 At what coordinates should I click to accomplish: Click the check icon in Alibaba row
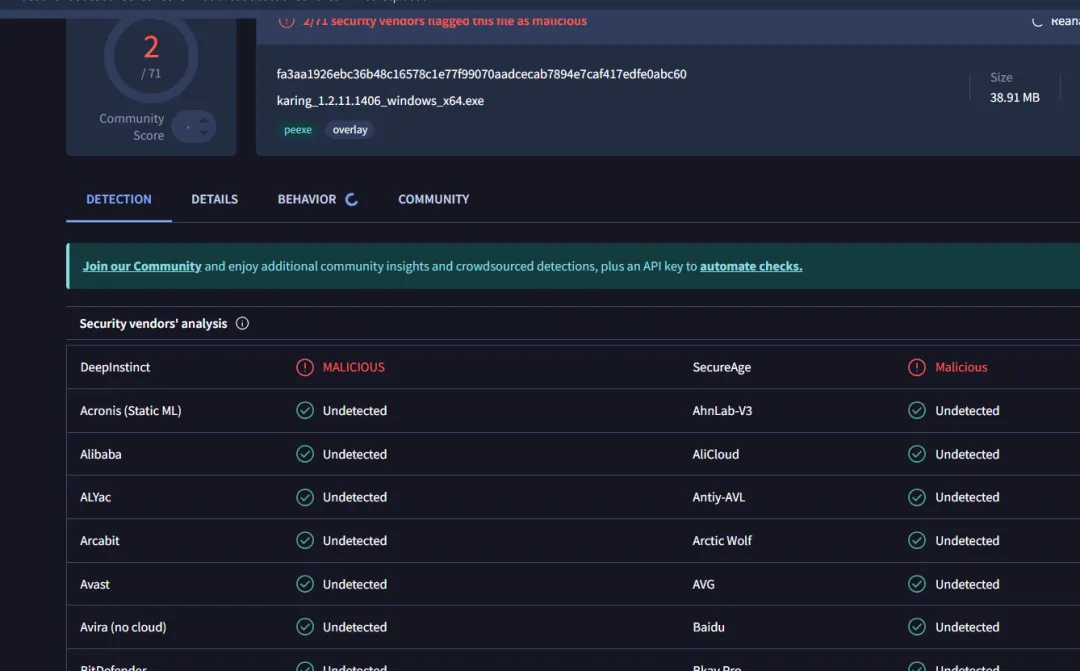304,454
